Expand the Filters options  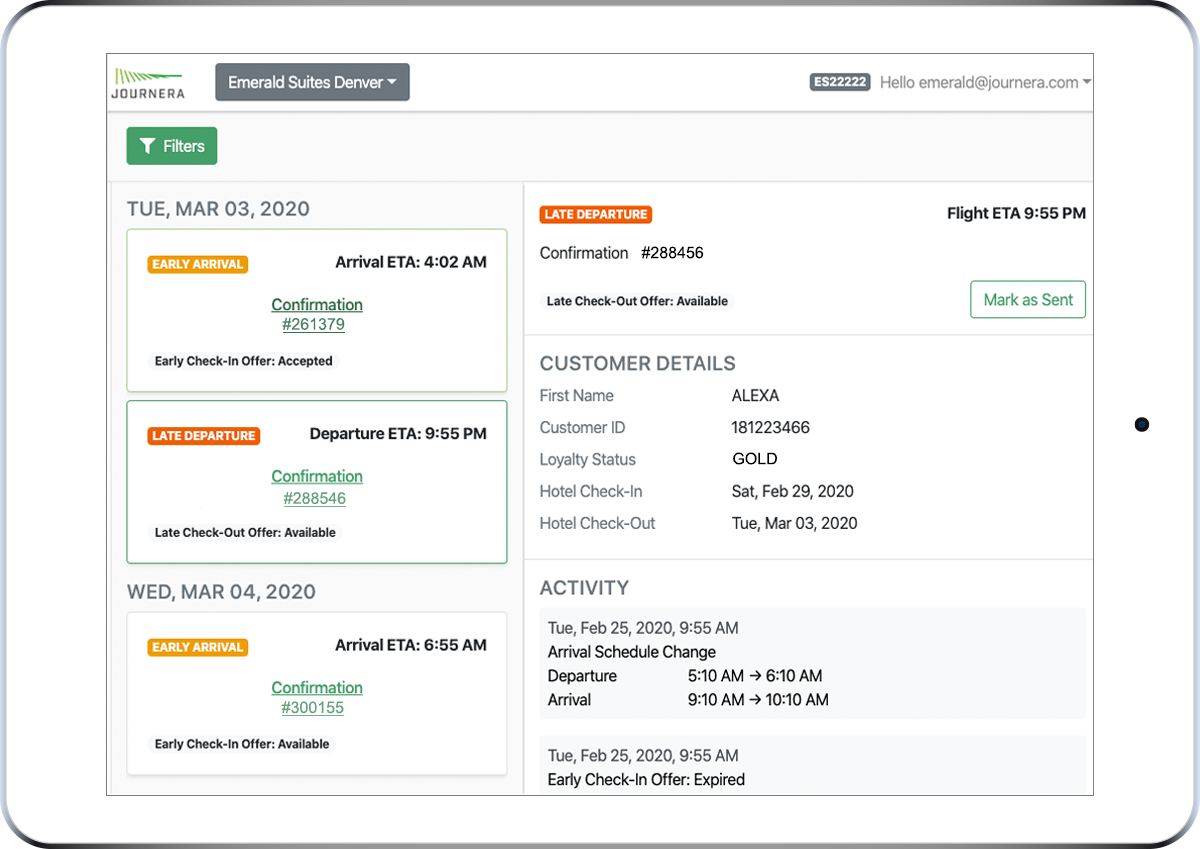tap(171, 145)
